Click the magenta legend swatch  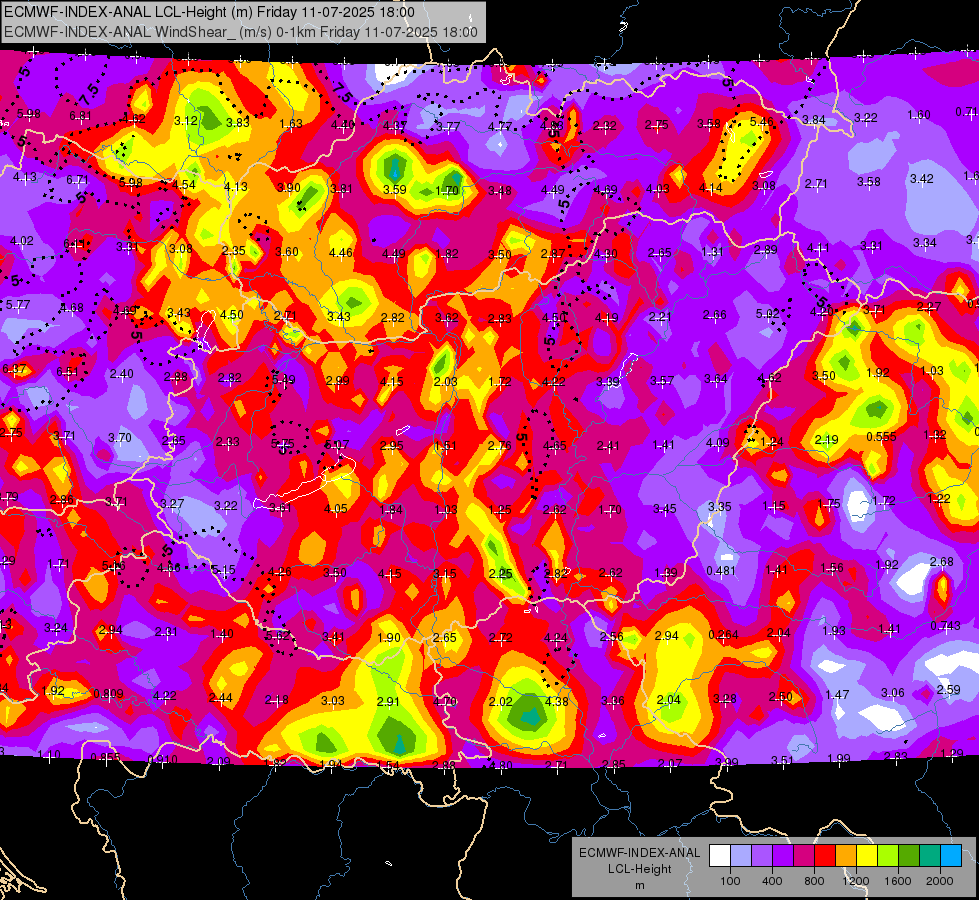click(804, 856)
